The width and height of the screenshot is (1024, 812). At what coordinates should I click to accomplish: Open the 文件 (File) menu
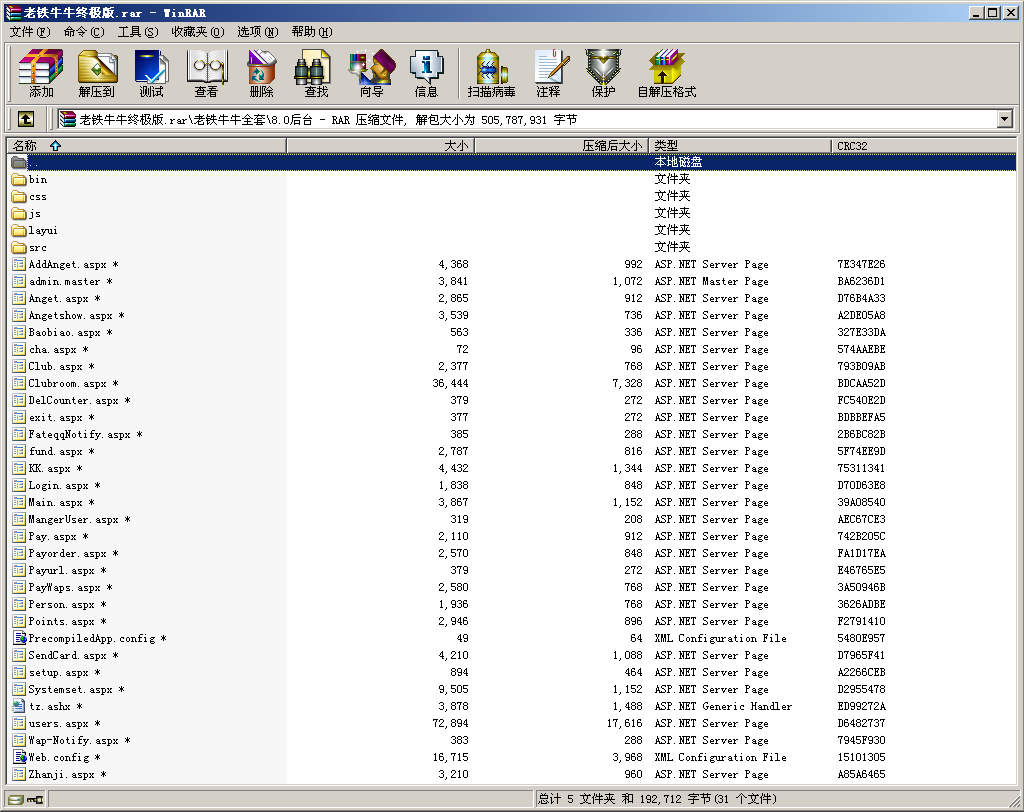[x=29, y=32]
